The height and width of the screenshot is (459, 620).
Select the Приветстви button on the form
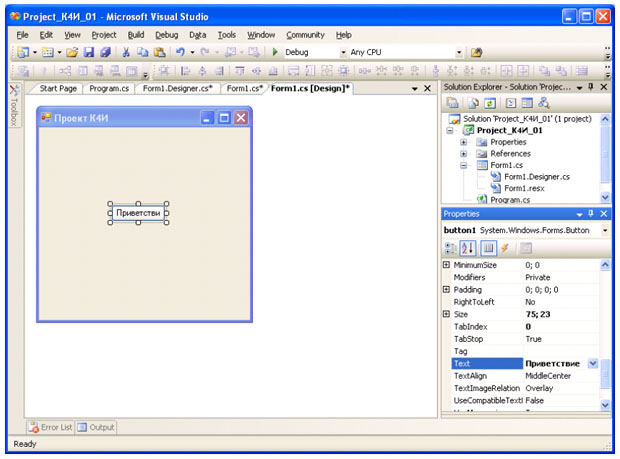[x=138, y=213]
